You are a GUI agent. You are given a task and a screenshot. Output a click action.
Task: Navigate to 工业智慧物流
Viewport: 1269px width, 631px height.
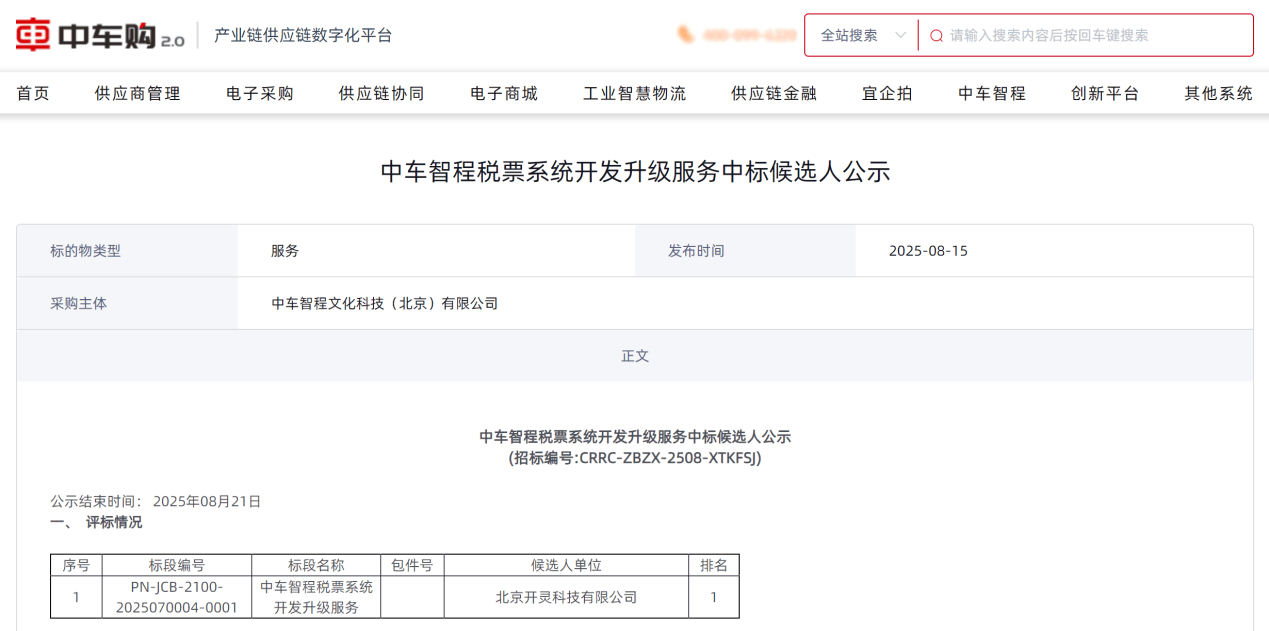635,94
